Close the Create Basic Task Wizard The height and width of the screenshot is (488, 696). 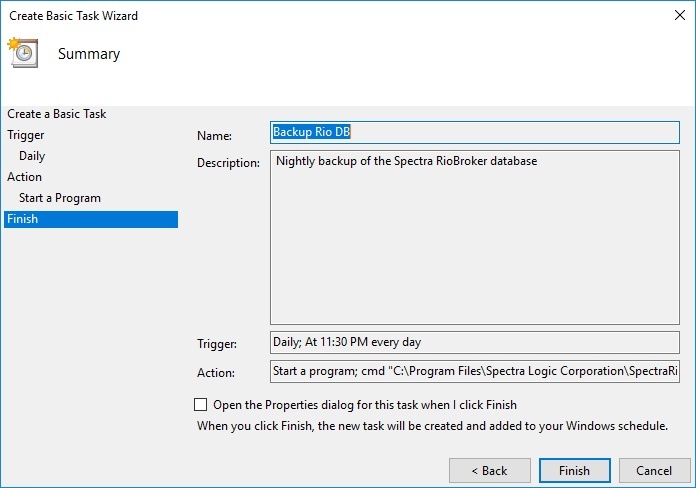click(x=679, y=15)
